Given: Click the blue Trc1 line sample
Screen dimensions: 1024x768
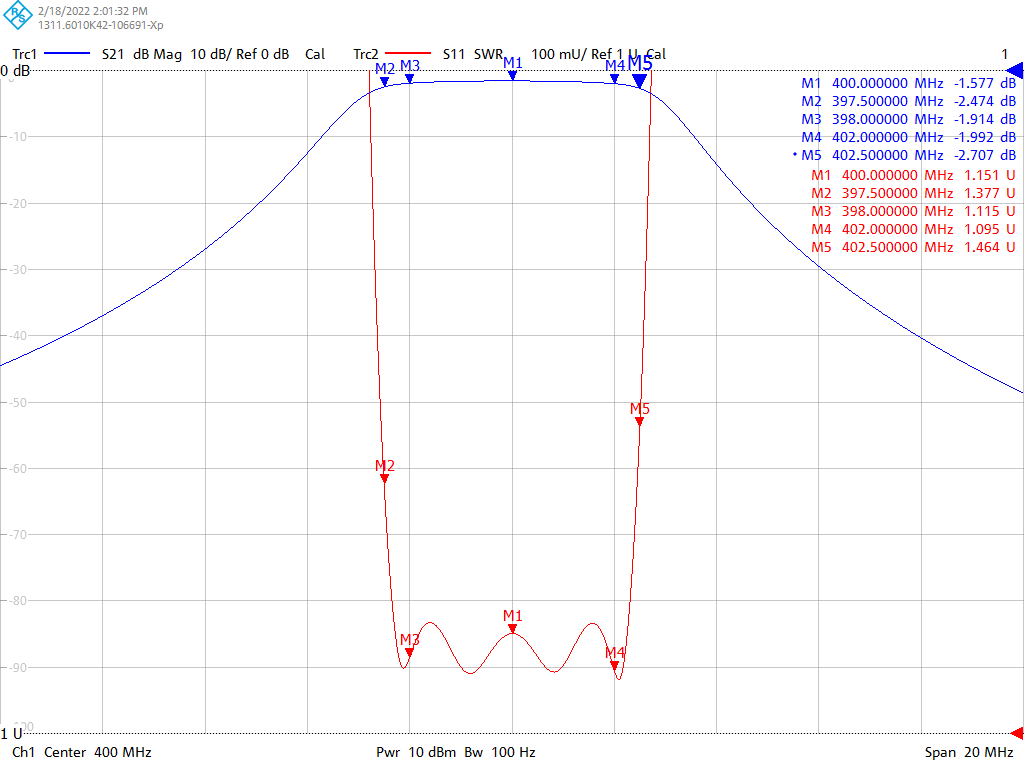Looking at the screenshot, I should pos(67,54).
